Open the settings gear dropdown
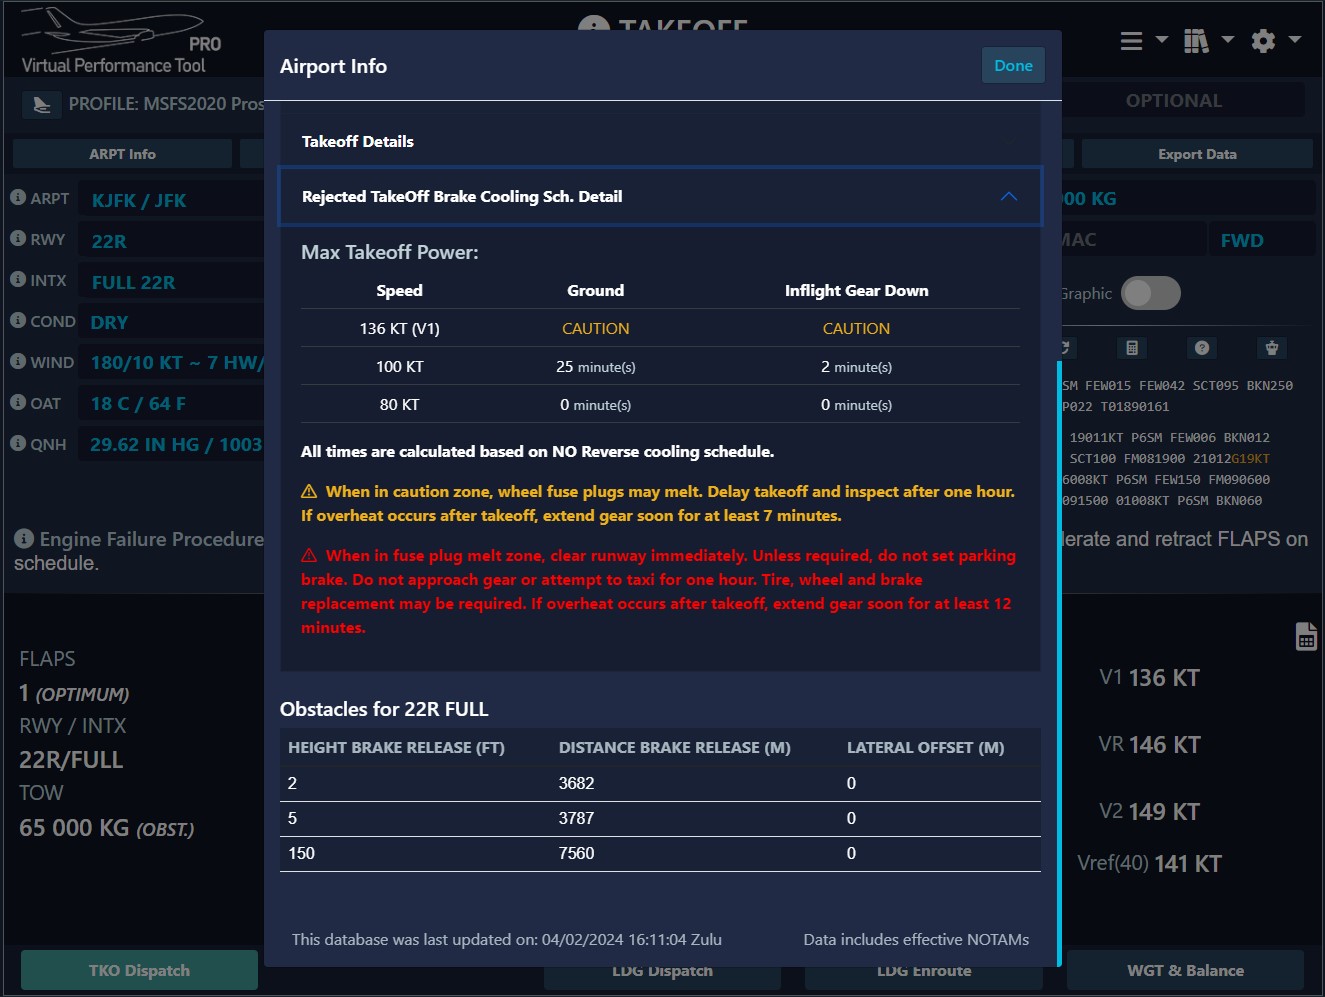Viewport: 1325px width, 997px height. point(1275,41)
